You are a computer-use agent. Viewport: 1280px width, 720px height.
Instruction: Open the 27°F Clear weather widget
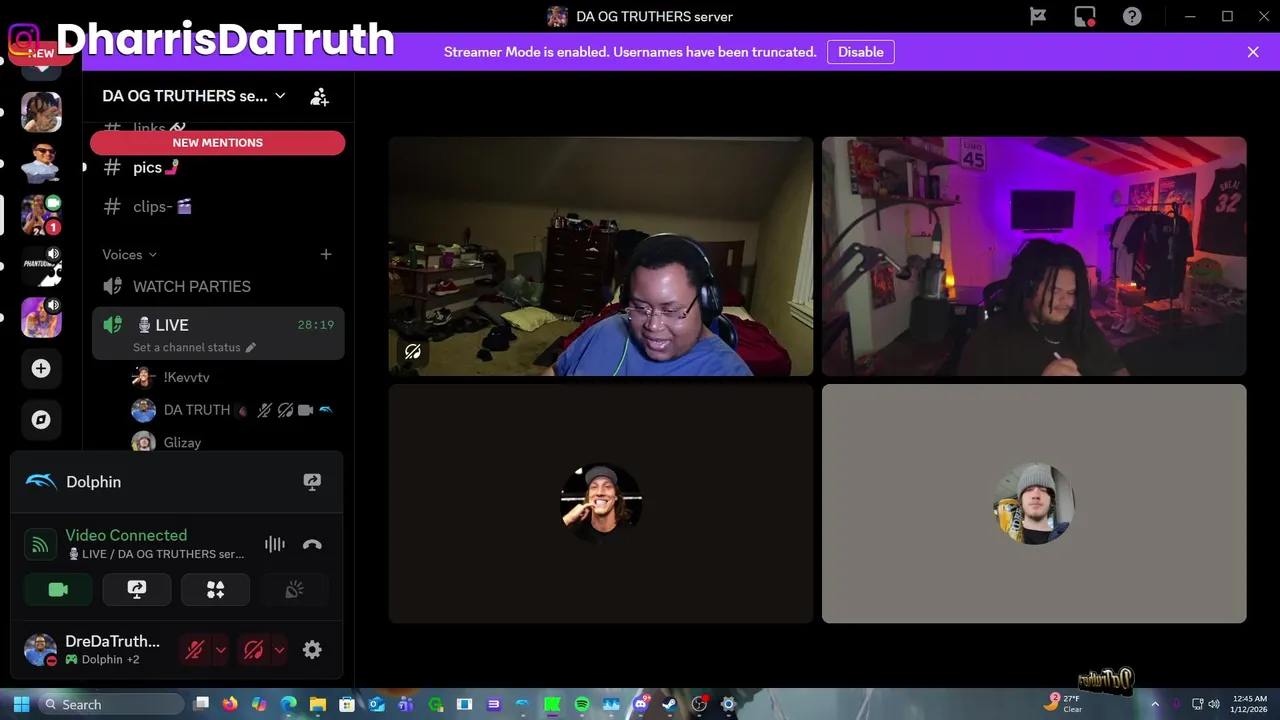point(1063,704)
